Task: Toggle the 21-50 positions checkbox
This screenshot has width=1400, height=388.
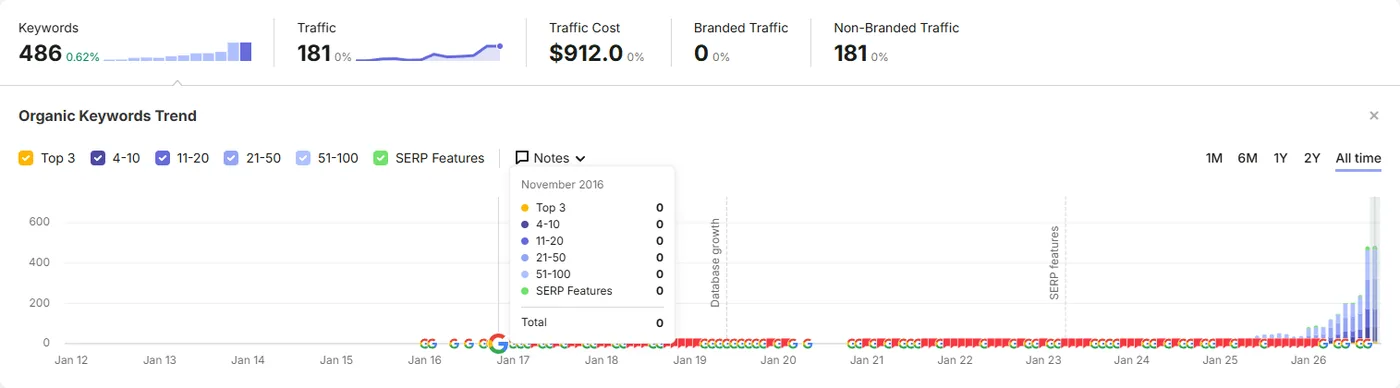Action: [231, 158]
